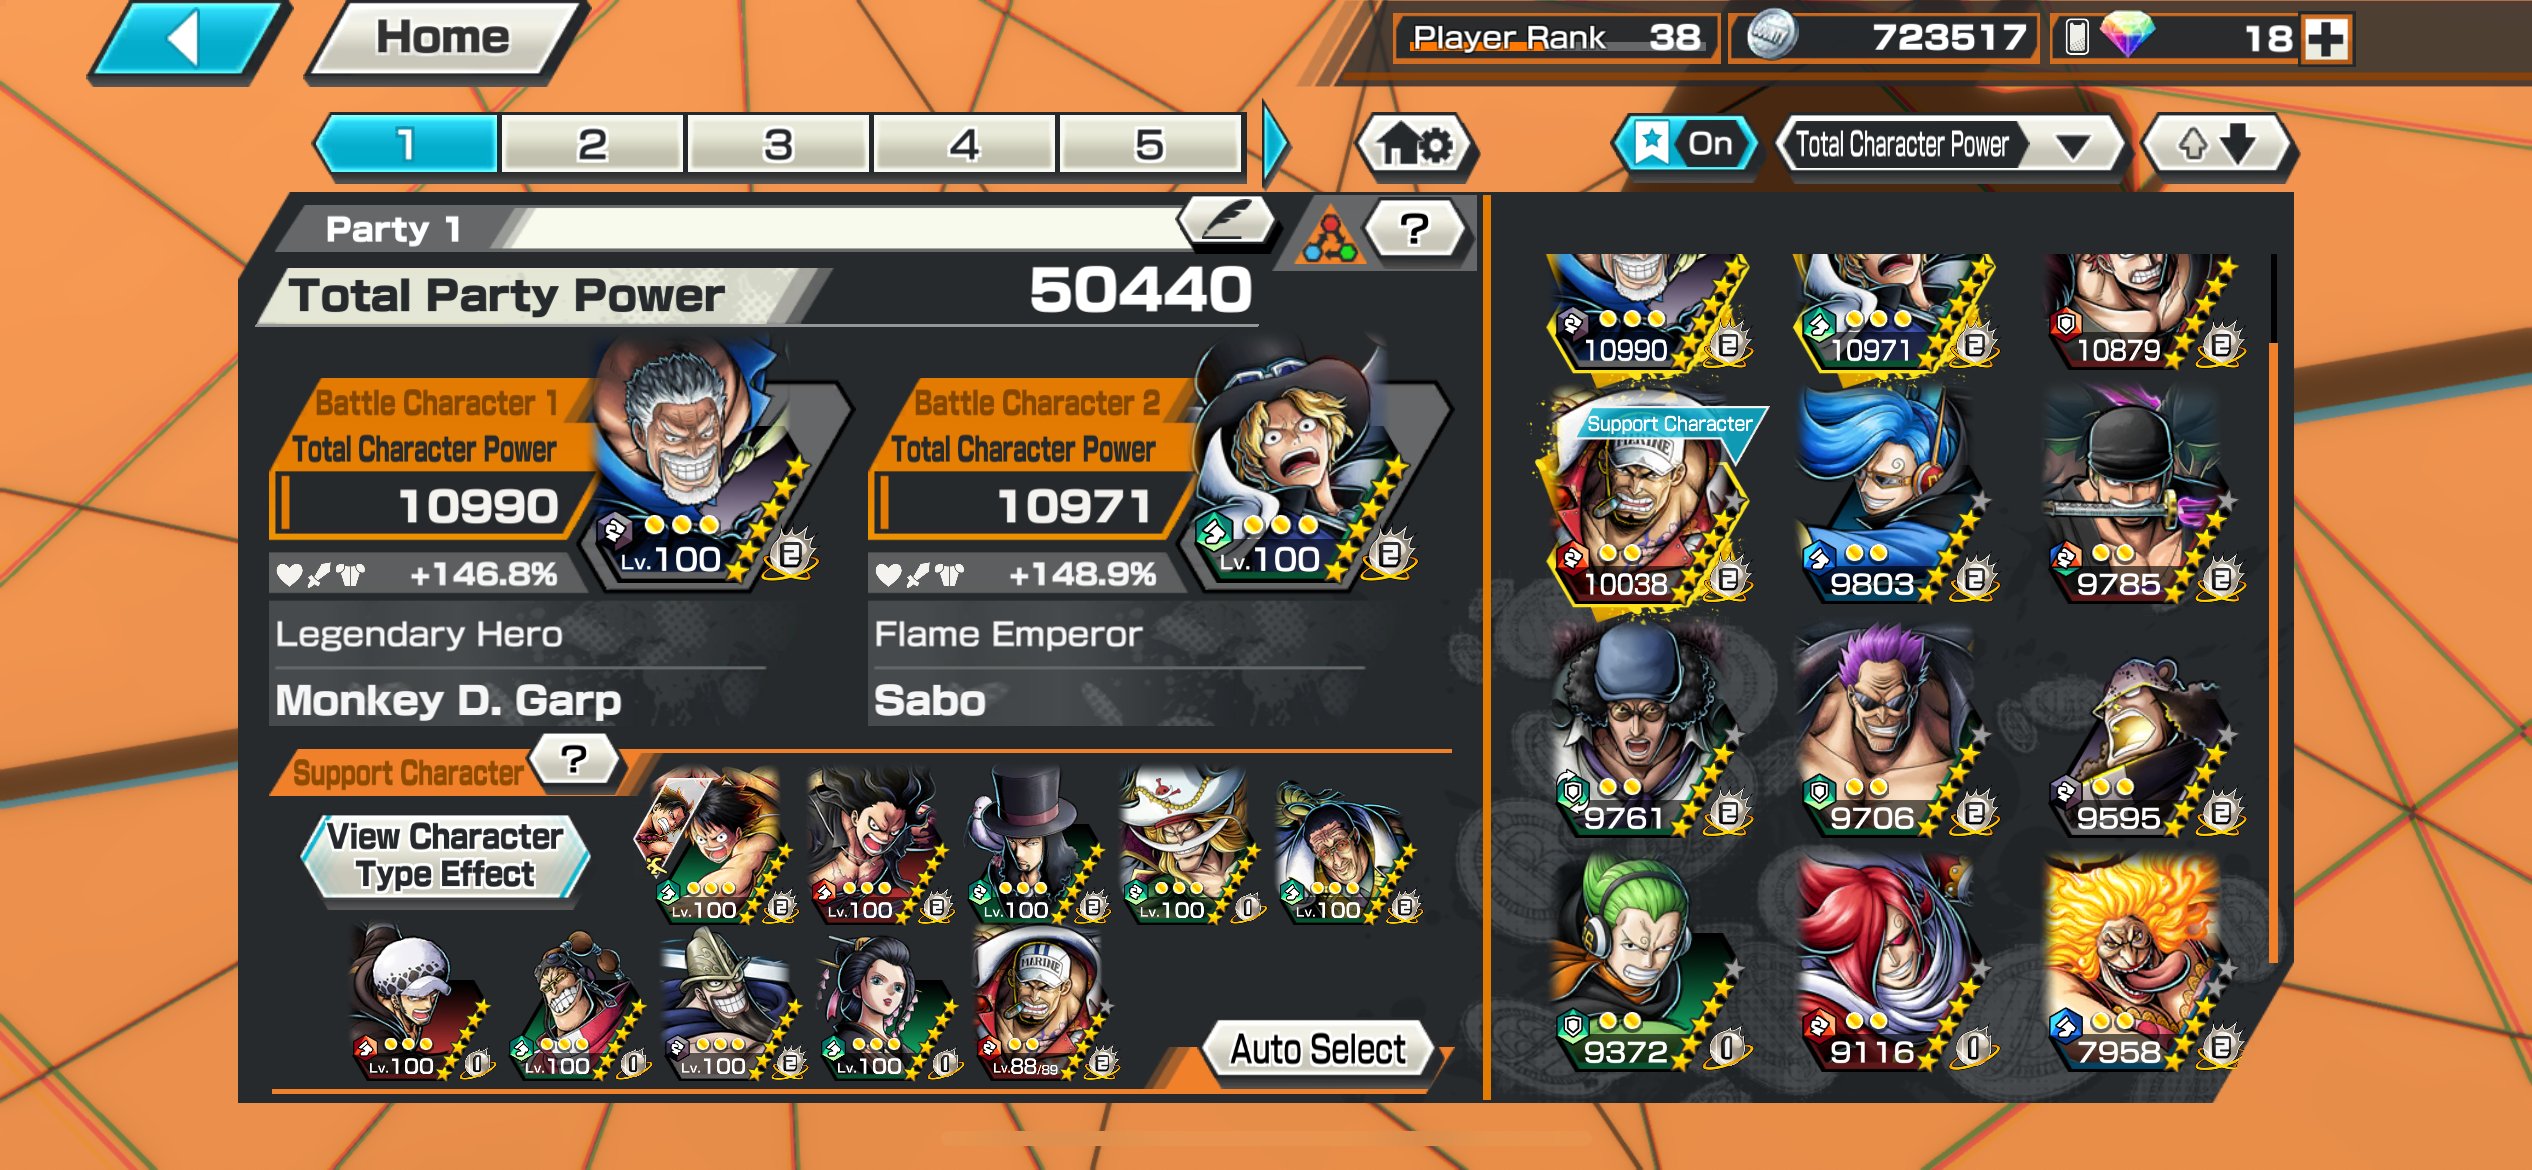
Task: Toggle the favorites filter On switch
Action: pos(1687,145)
